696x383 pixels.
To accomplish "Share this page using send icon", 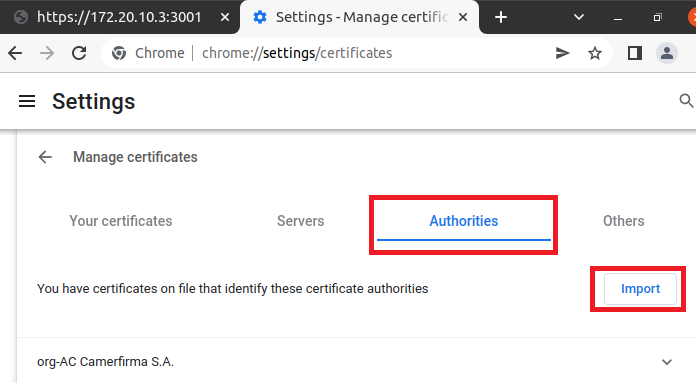I will click(x=562, y=53).
